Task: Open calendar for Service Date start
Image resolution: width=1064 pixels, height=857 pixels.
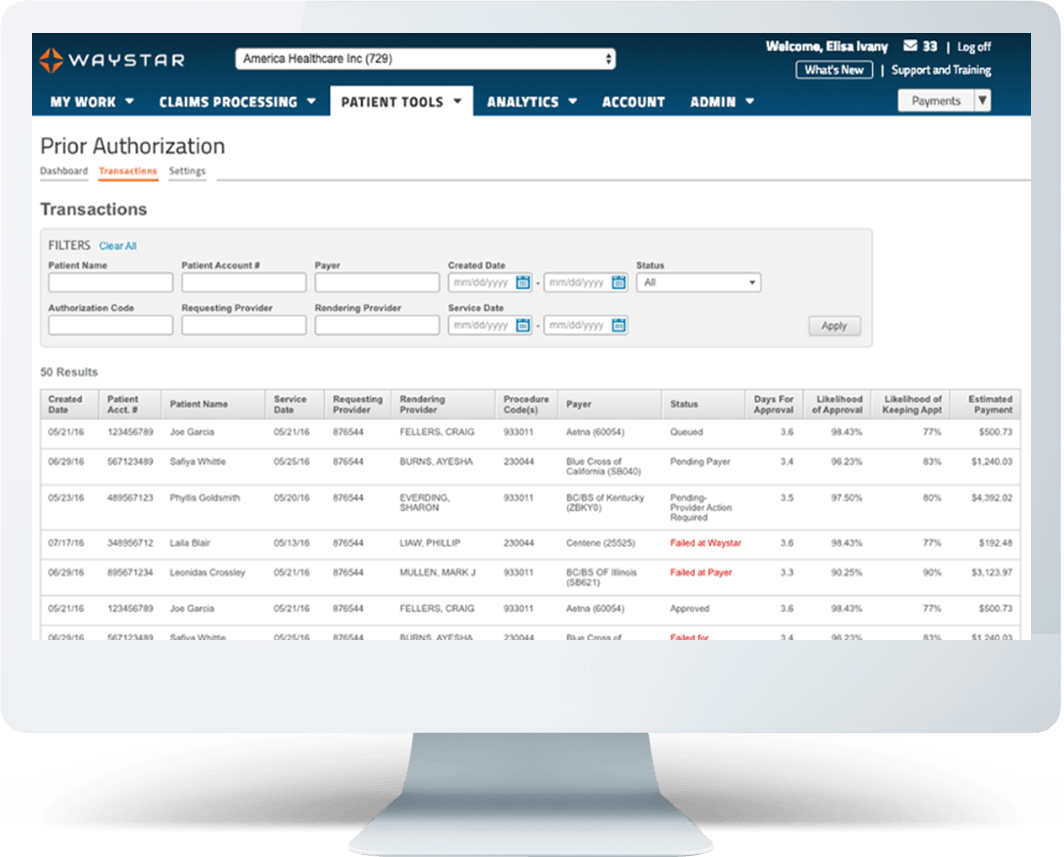Action: point(522,325)
